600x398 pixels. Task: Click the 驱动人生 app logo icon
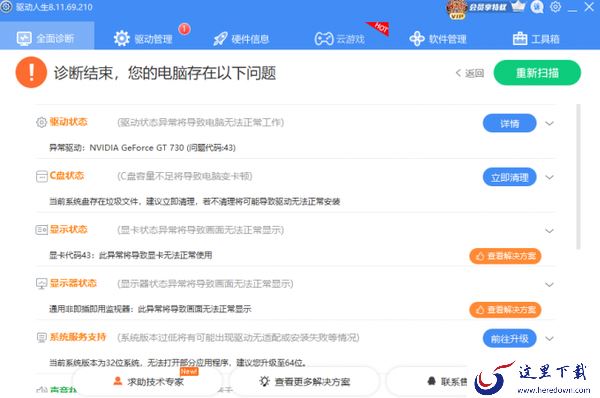(x=6, y=7)
